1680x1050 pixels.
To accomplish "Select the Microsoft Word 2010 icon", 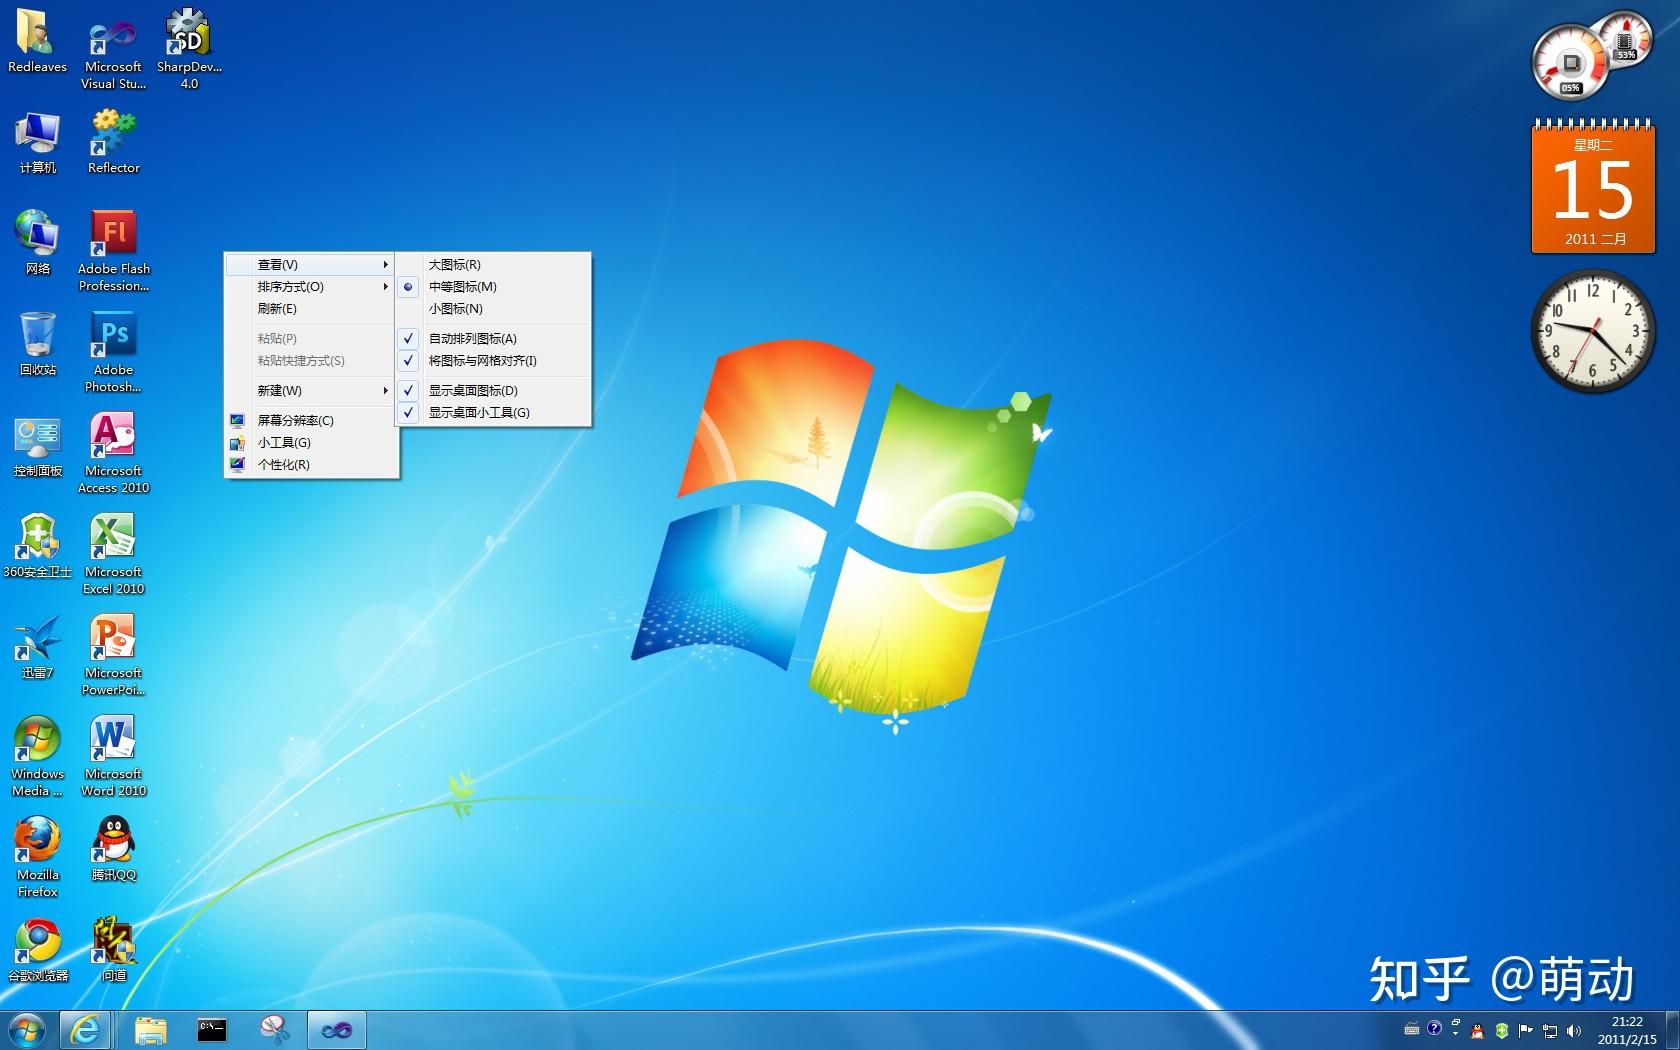I will tap(113, 756).
